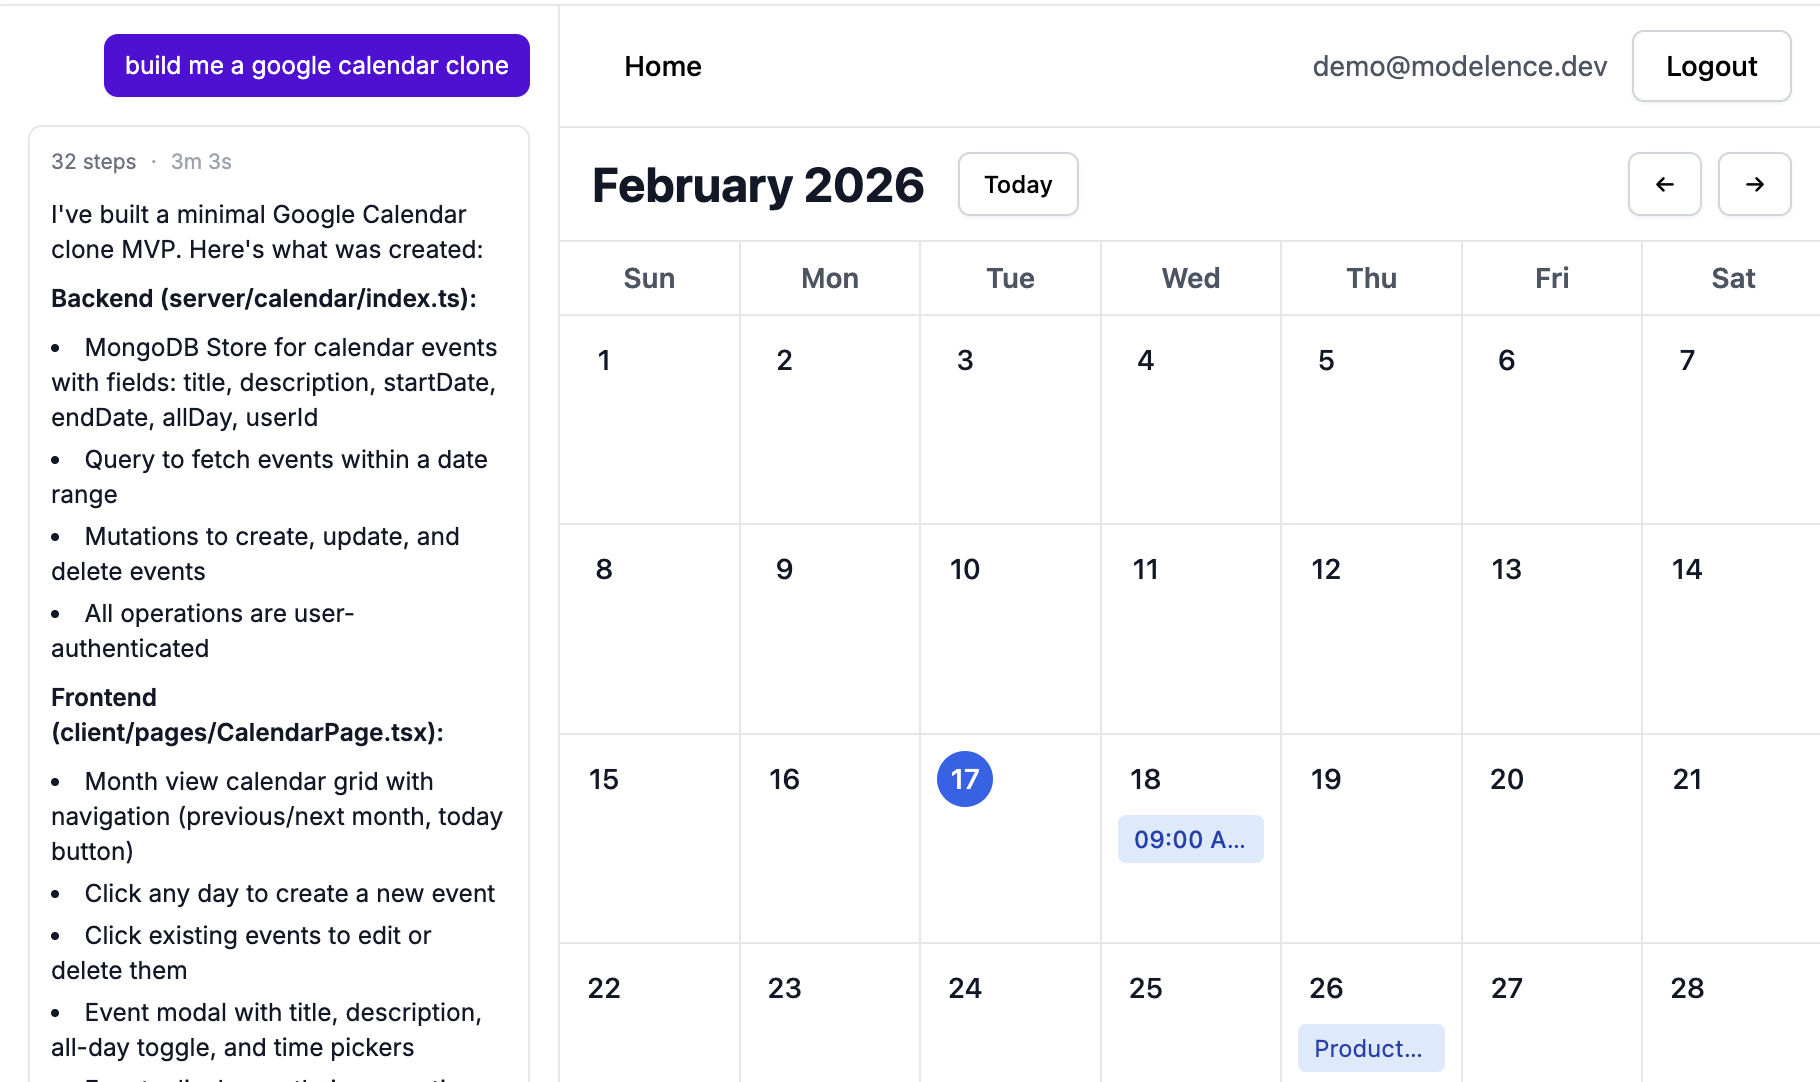Image resolution: width=1820 pixels, height=1082 pixels.
Task: Click the '32 steps' build summary label
Action: [94, 161]
